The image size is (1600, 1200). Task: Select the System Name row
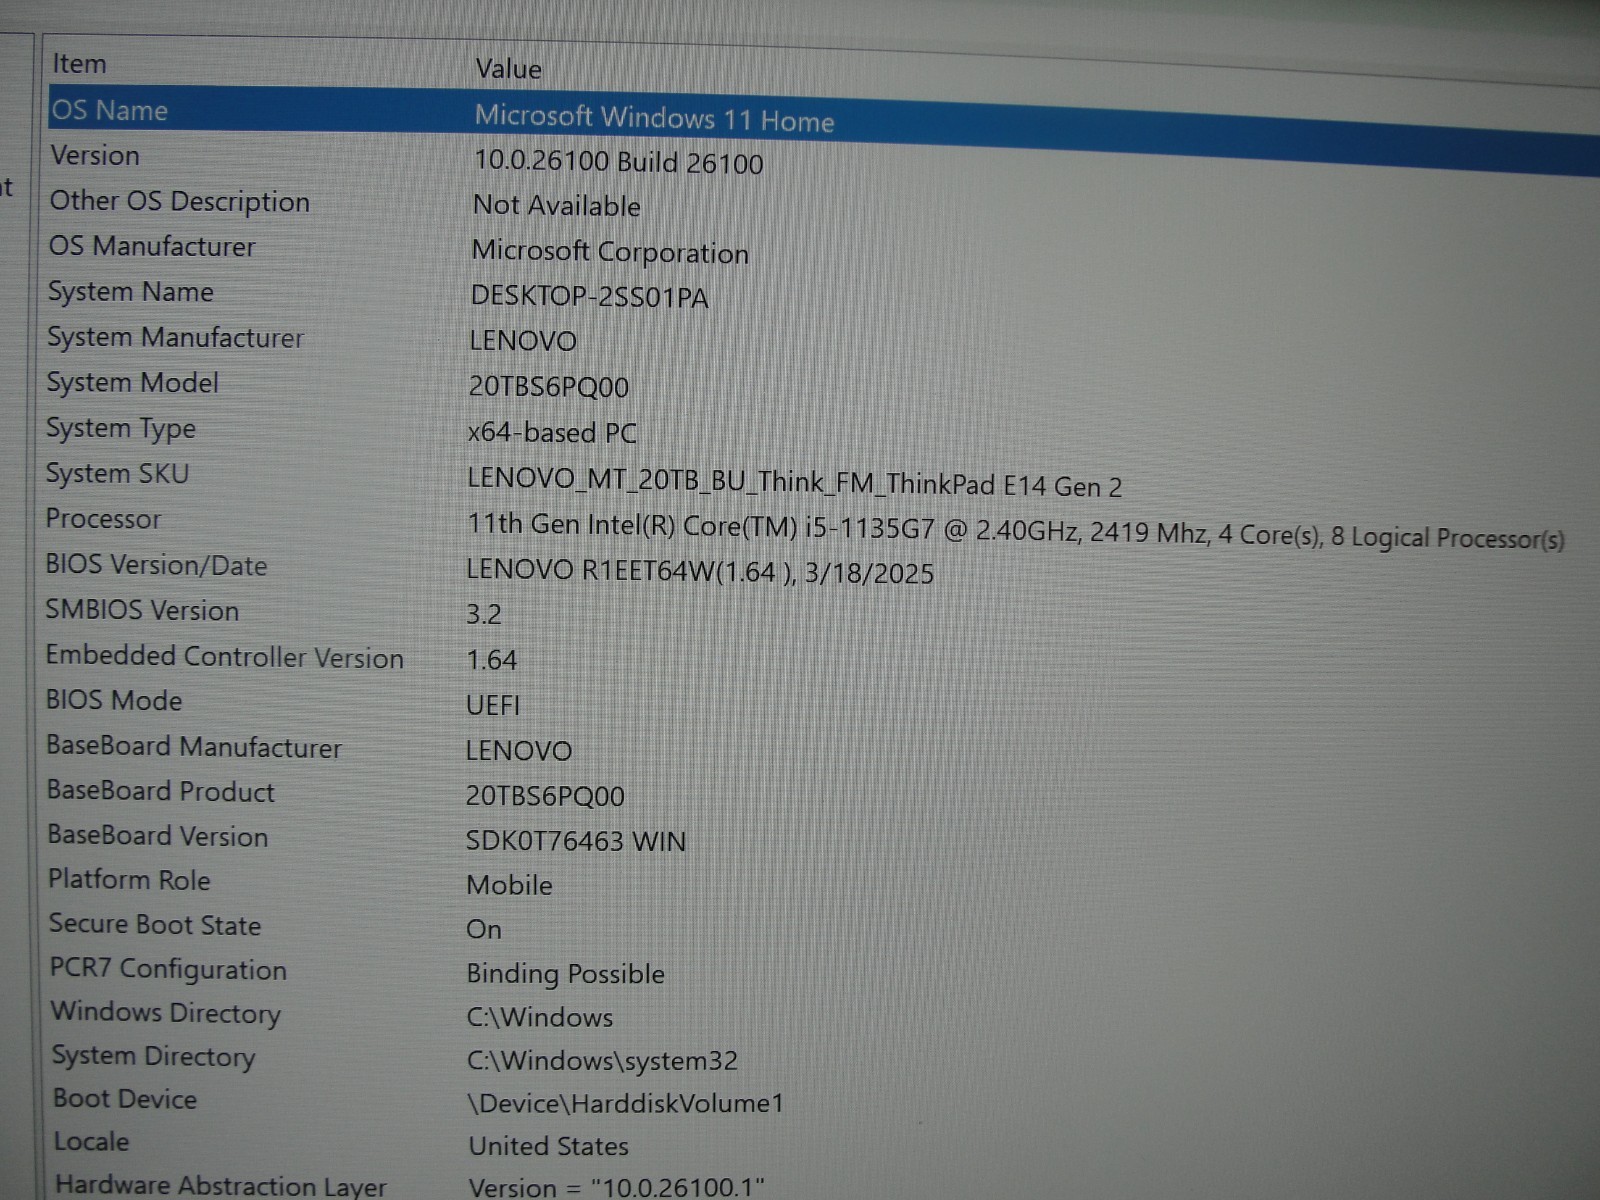[x=131, y=292]
